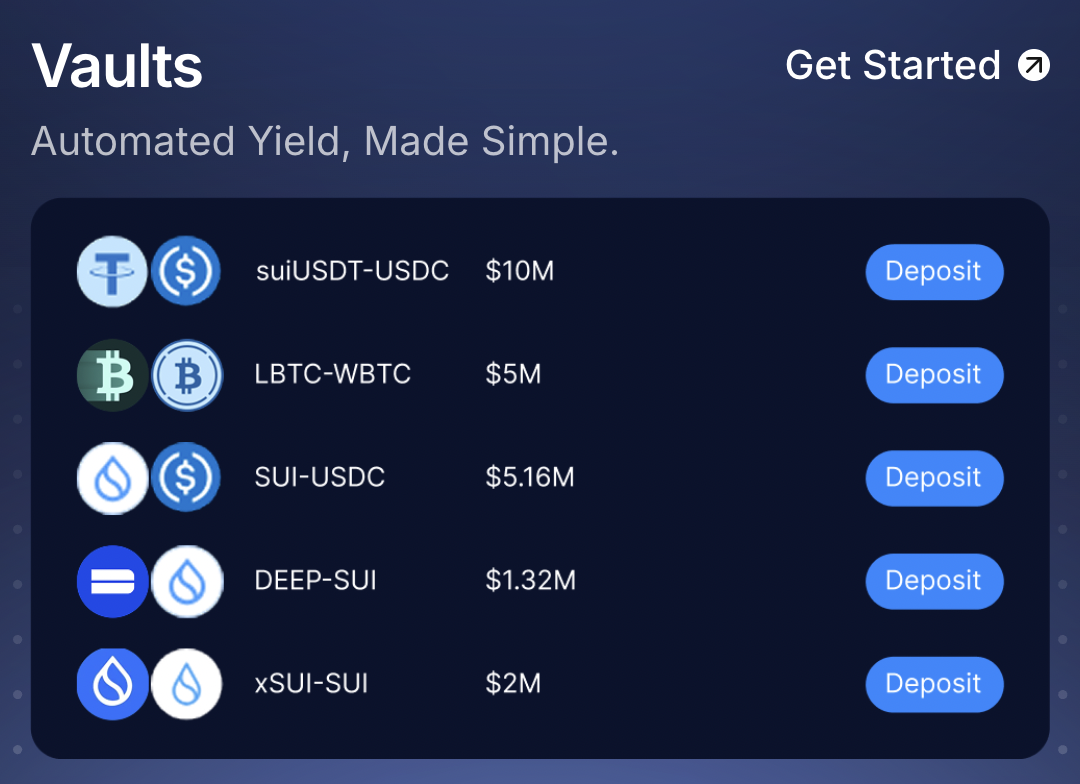Click SUI droplet icon in SUI-USDC row
Viewport: 1080px width, 784px height.
coord(112,478)
